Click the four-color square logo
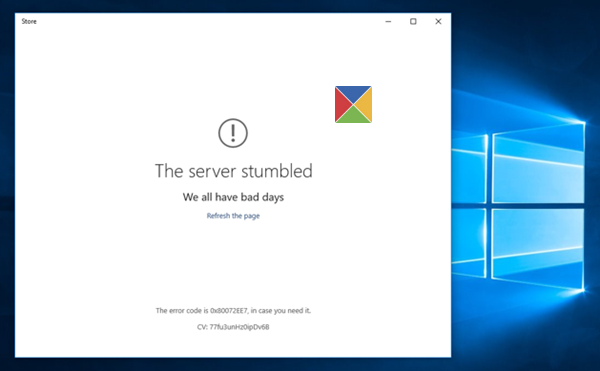The image size is (600, 371). [353, 104]
